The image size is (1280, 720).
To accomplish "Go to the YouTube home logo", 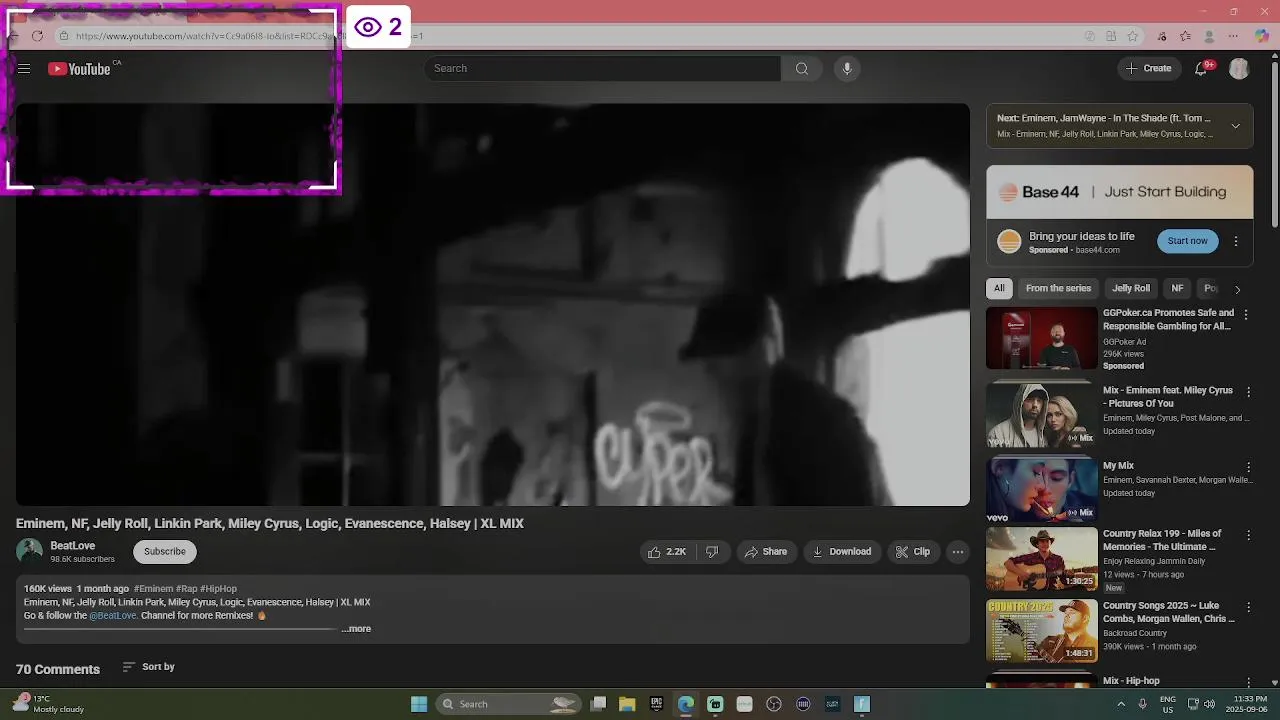I will tap(79, 69).
